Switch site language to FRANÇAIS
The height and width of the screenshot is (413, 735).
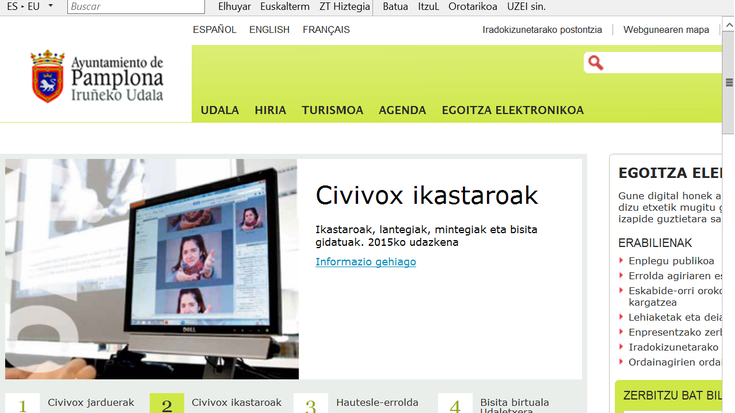tap(326, 30)
